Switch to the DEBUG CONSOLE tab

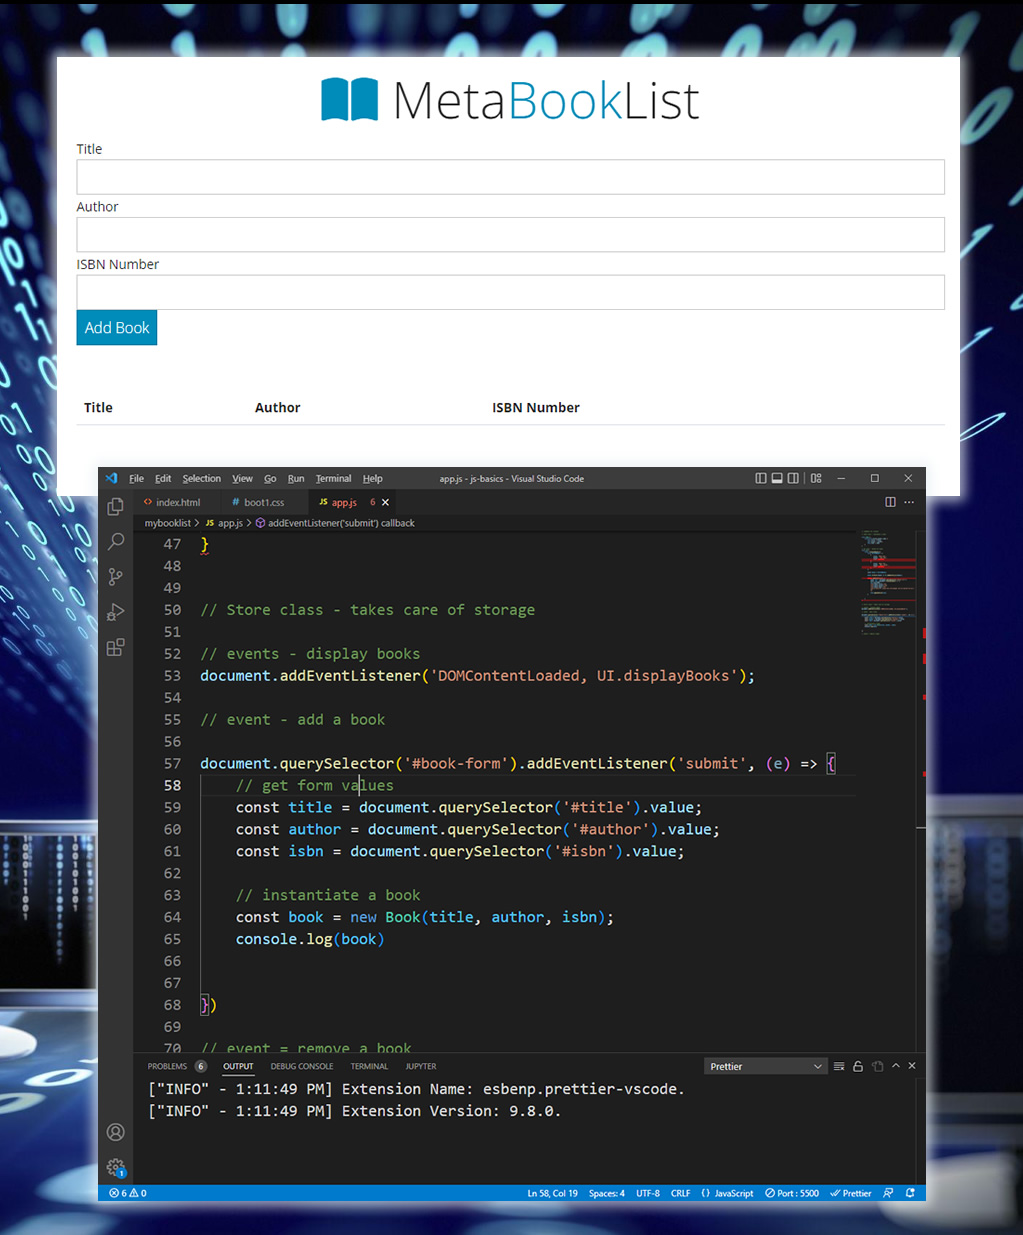[x=302, y=1066]
